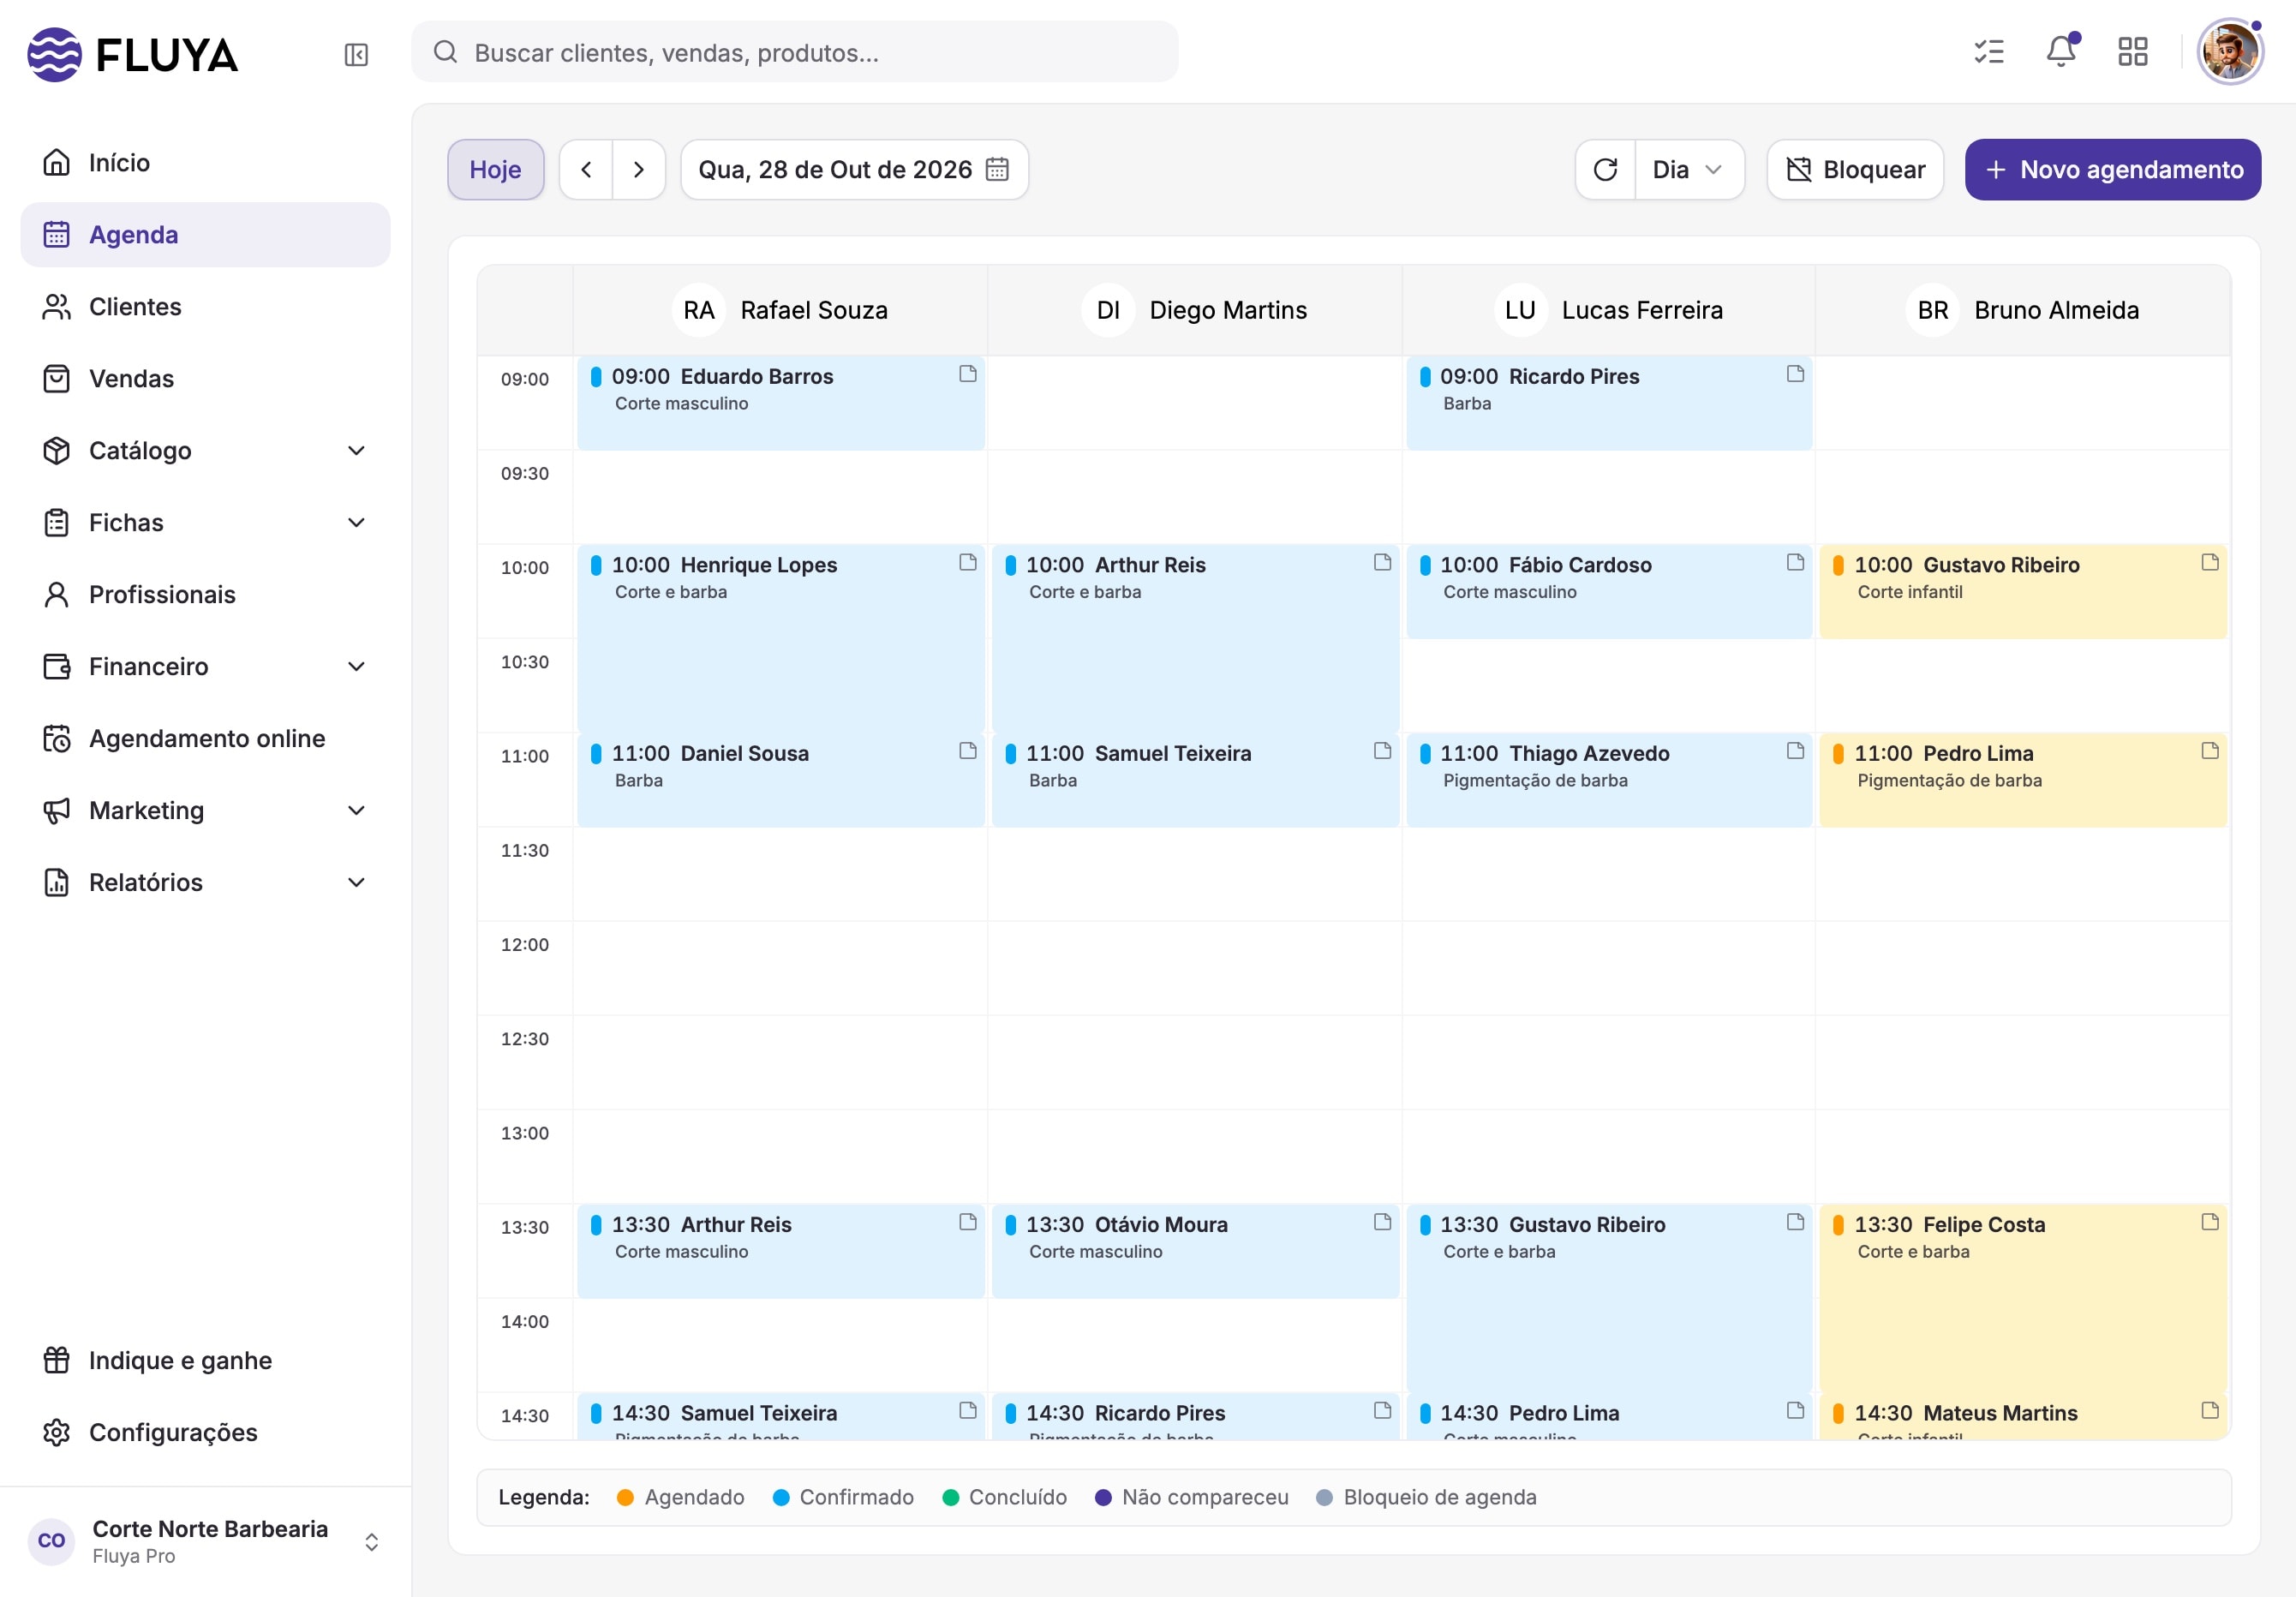Screen dimensions: 2296x1597
Task: Open note icon on Pedro Lima 11:00 appointment
Action: pyautogui.click(x=2210, y=751)
